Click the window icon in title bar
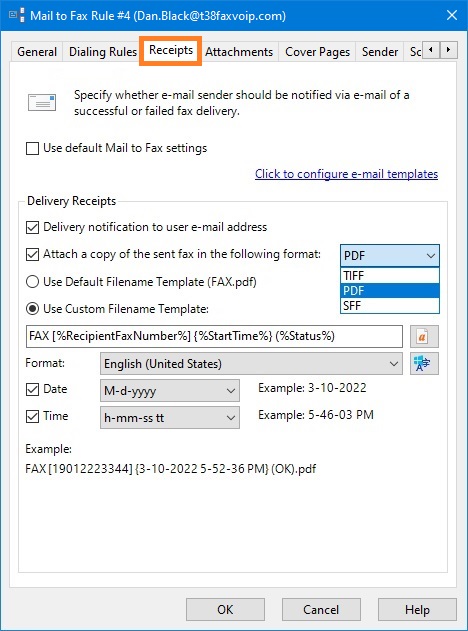This screenshot has height=631, width=468. click(17, 16)
